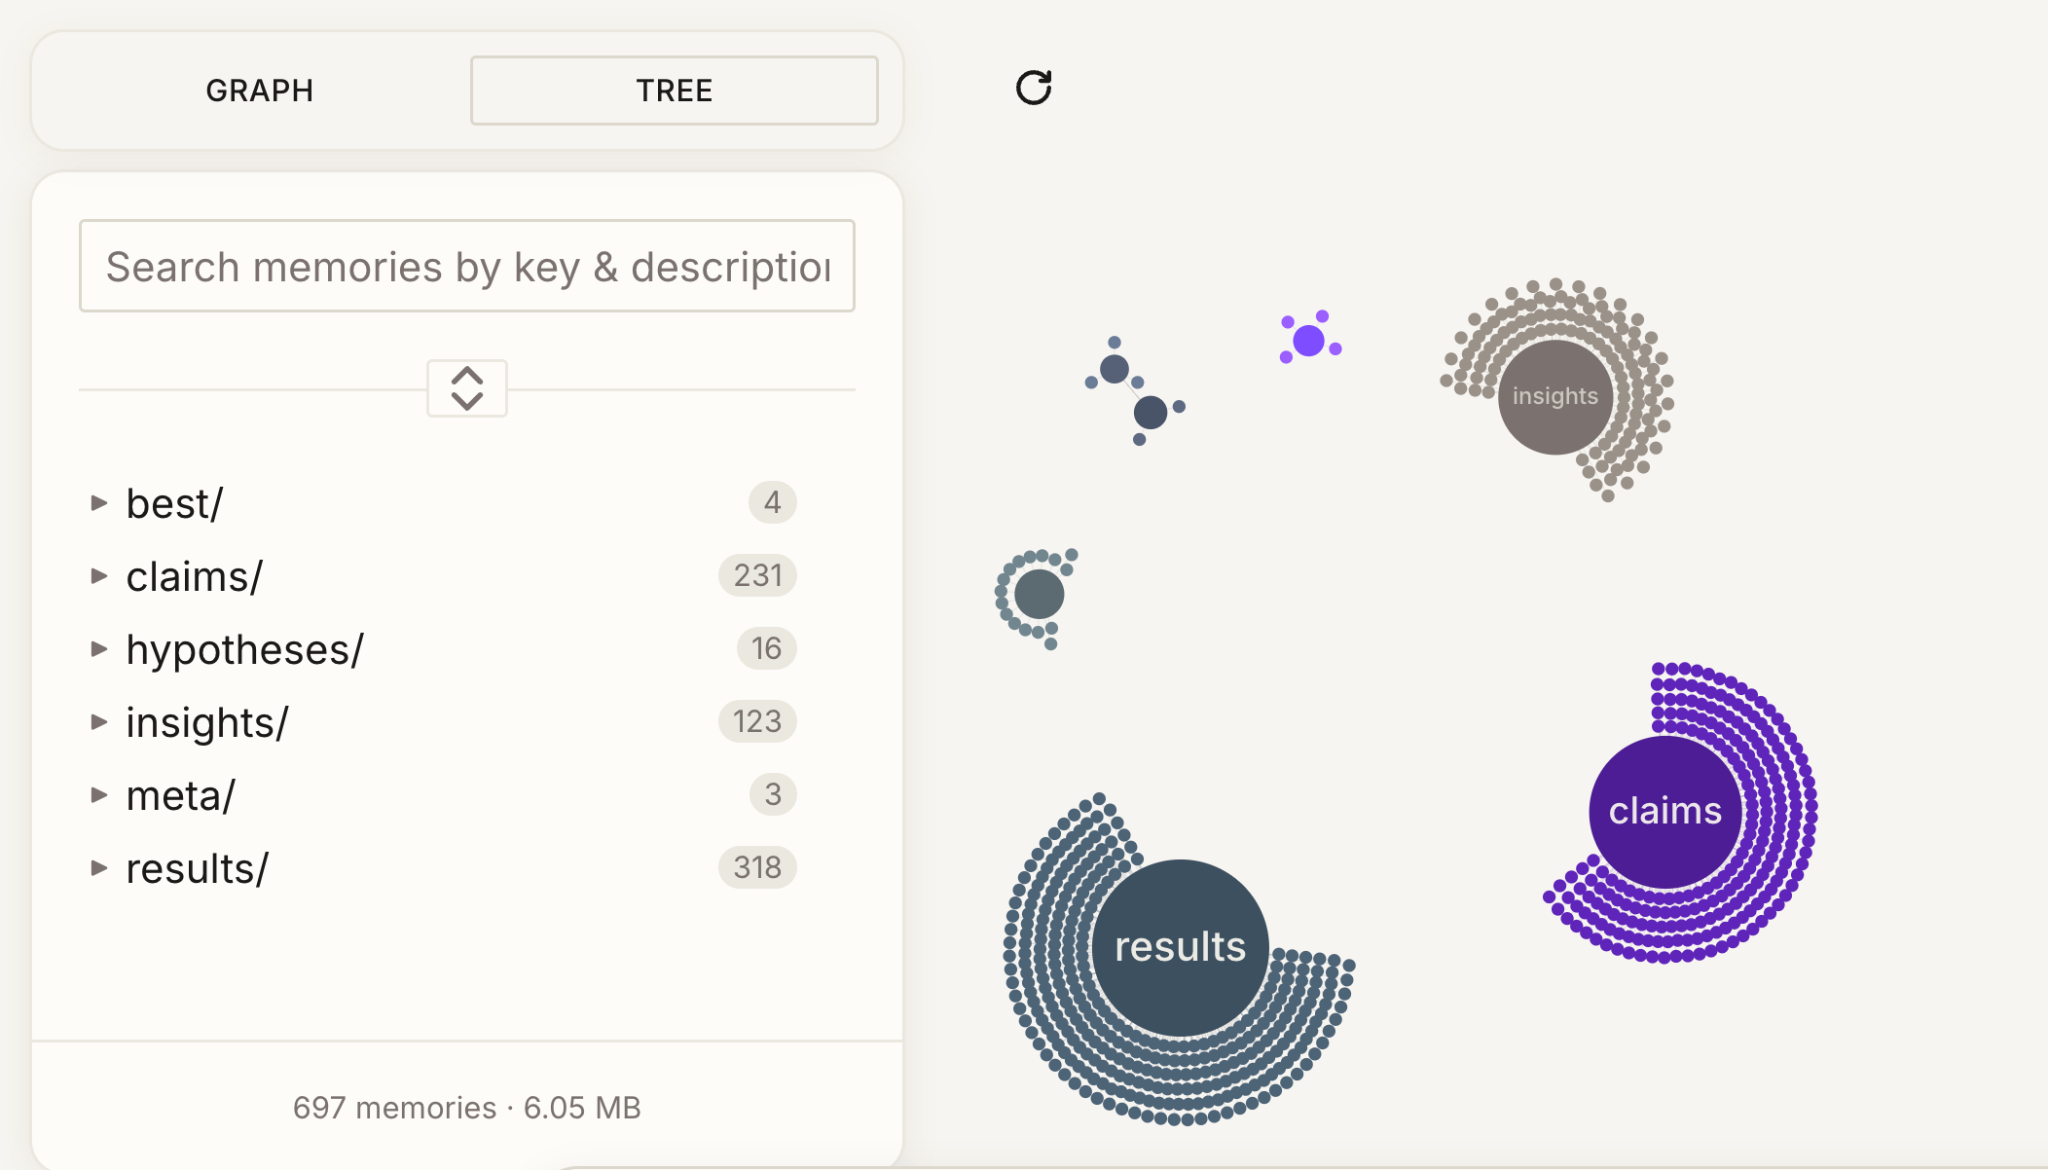Click the refresh icon to reload the graph
The width and height of the screenshot is (2048, 1170).
pos(1033,88)
